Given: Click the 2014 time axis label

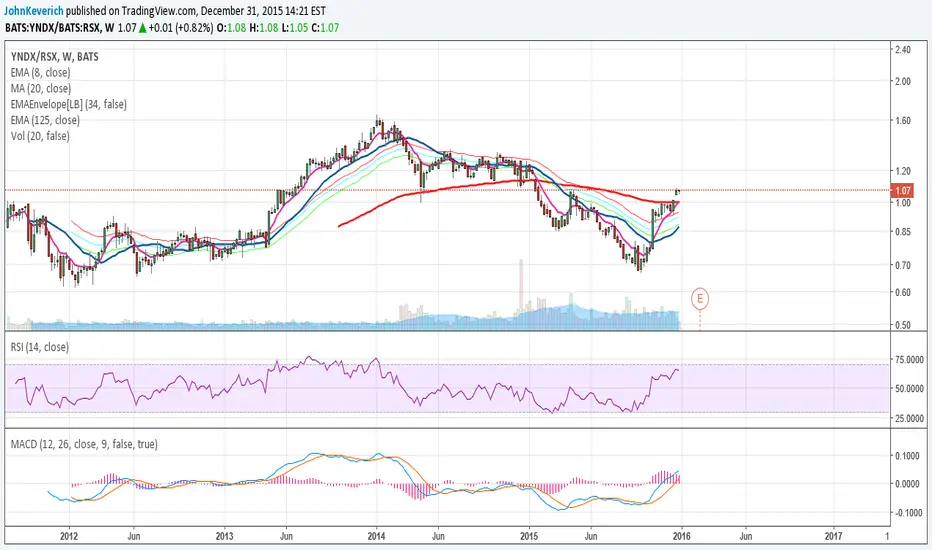Looking at the screenshot, I should (376, 536).
